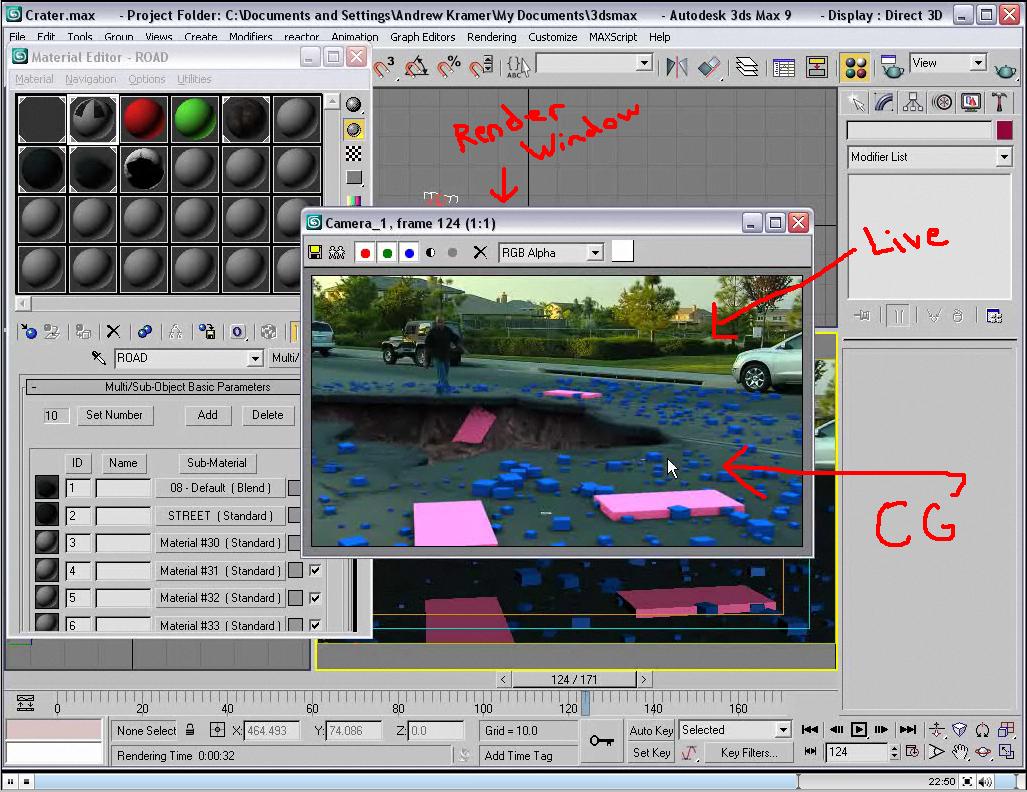This screenshot has width=1027, height=792.
Task: Click the object color swatch in Modify panel
Action: tap(1004, 130)
